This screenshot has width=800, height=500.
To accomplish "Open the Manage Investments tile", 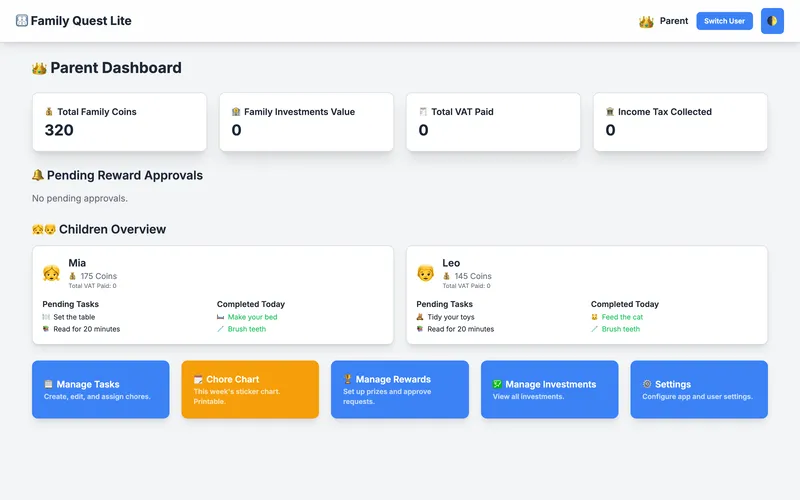I will point(549,389).
